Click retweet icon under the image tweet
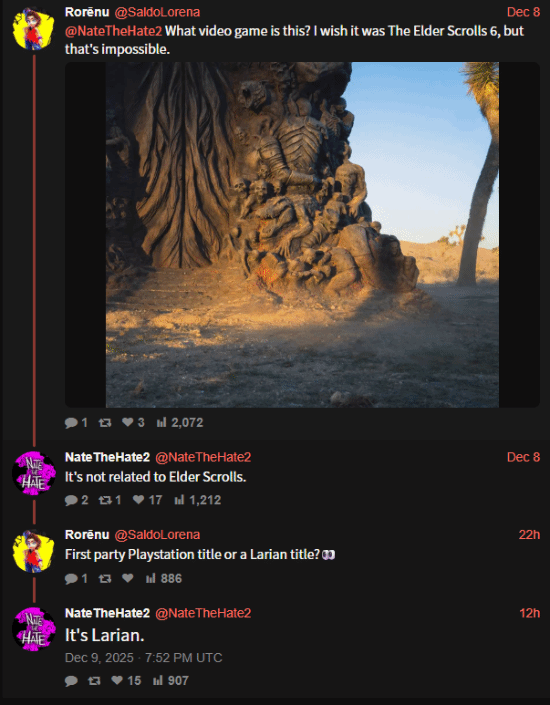 105,423
